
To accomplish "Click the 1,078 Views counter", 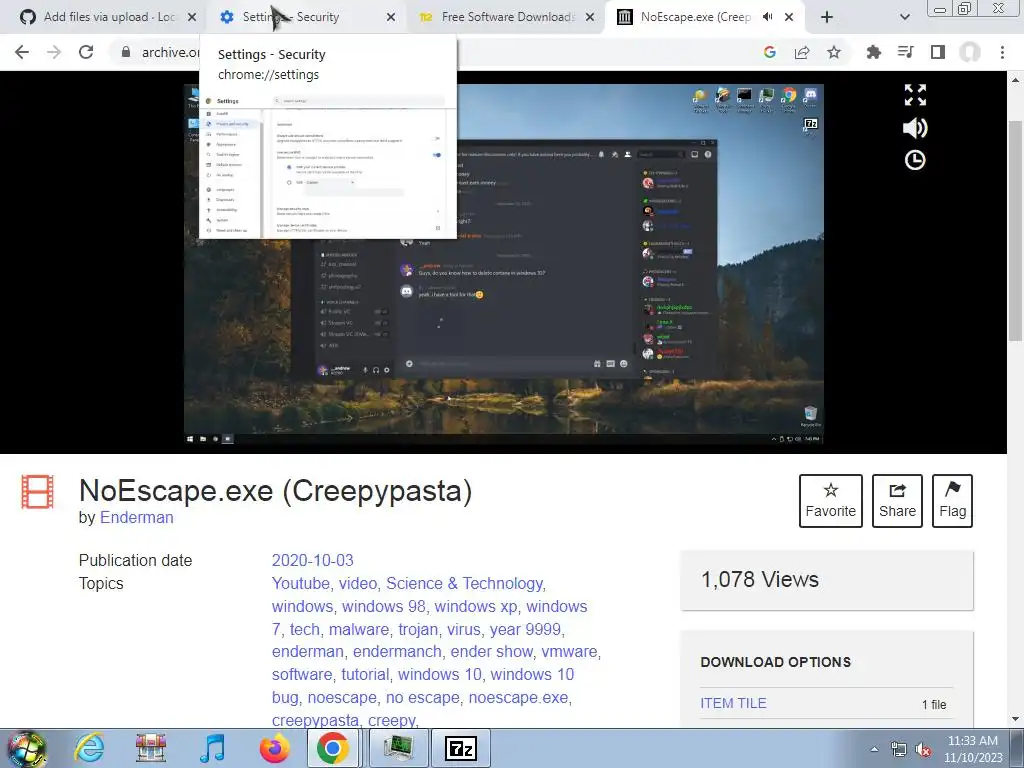I will click(x=827, y=580).
